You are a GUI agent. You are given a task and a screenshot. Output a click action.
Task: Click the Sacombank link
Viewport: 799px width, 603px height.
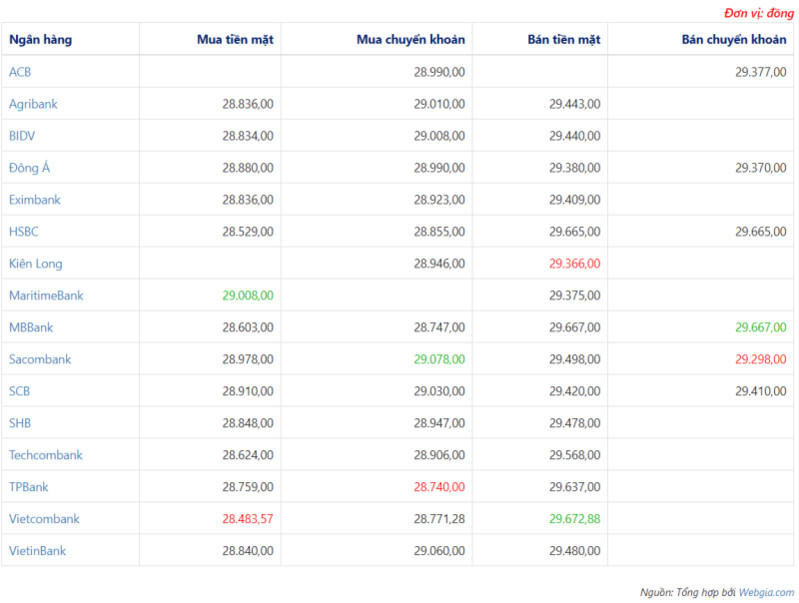tap(40, 359)
